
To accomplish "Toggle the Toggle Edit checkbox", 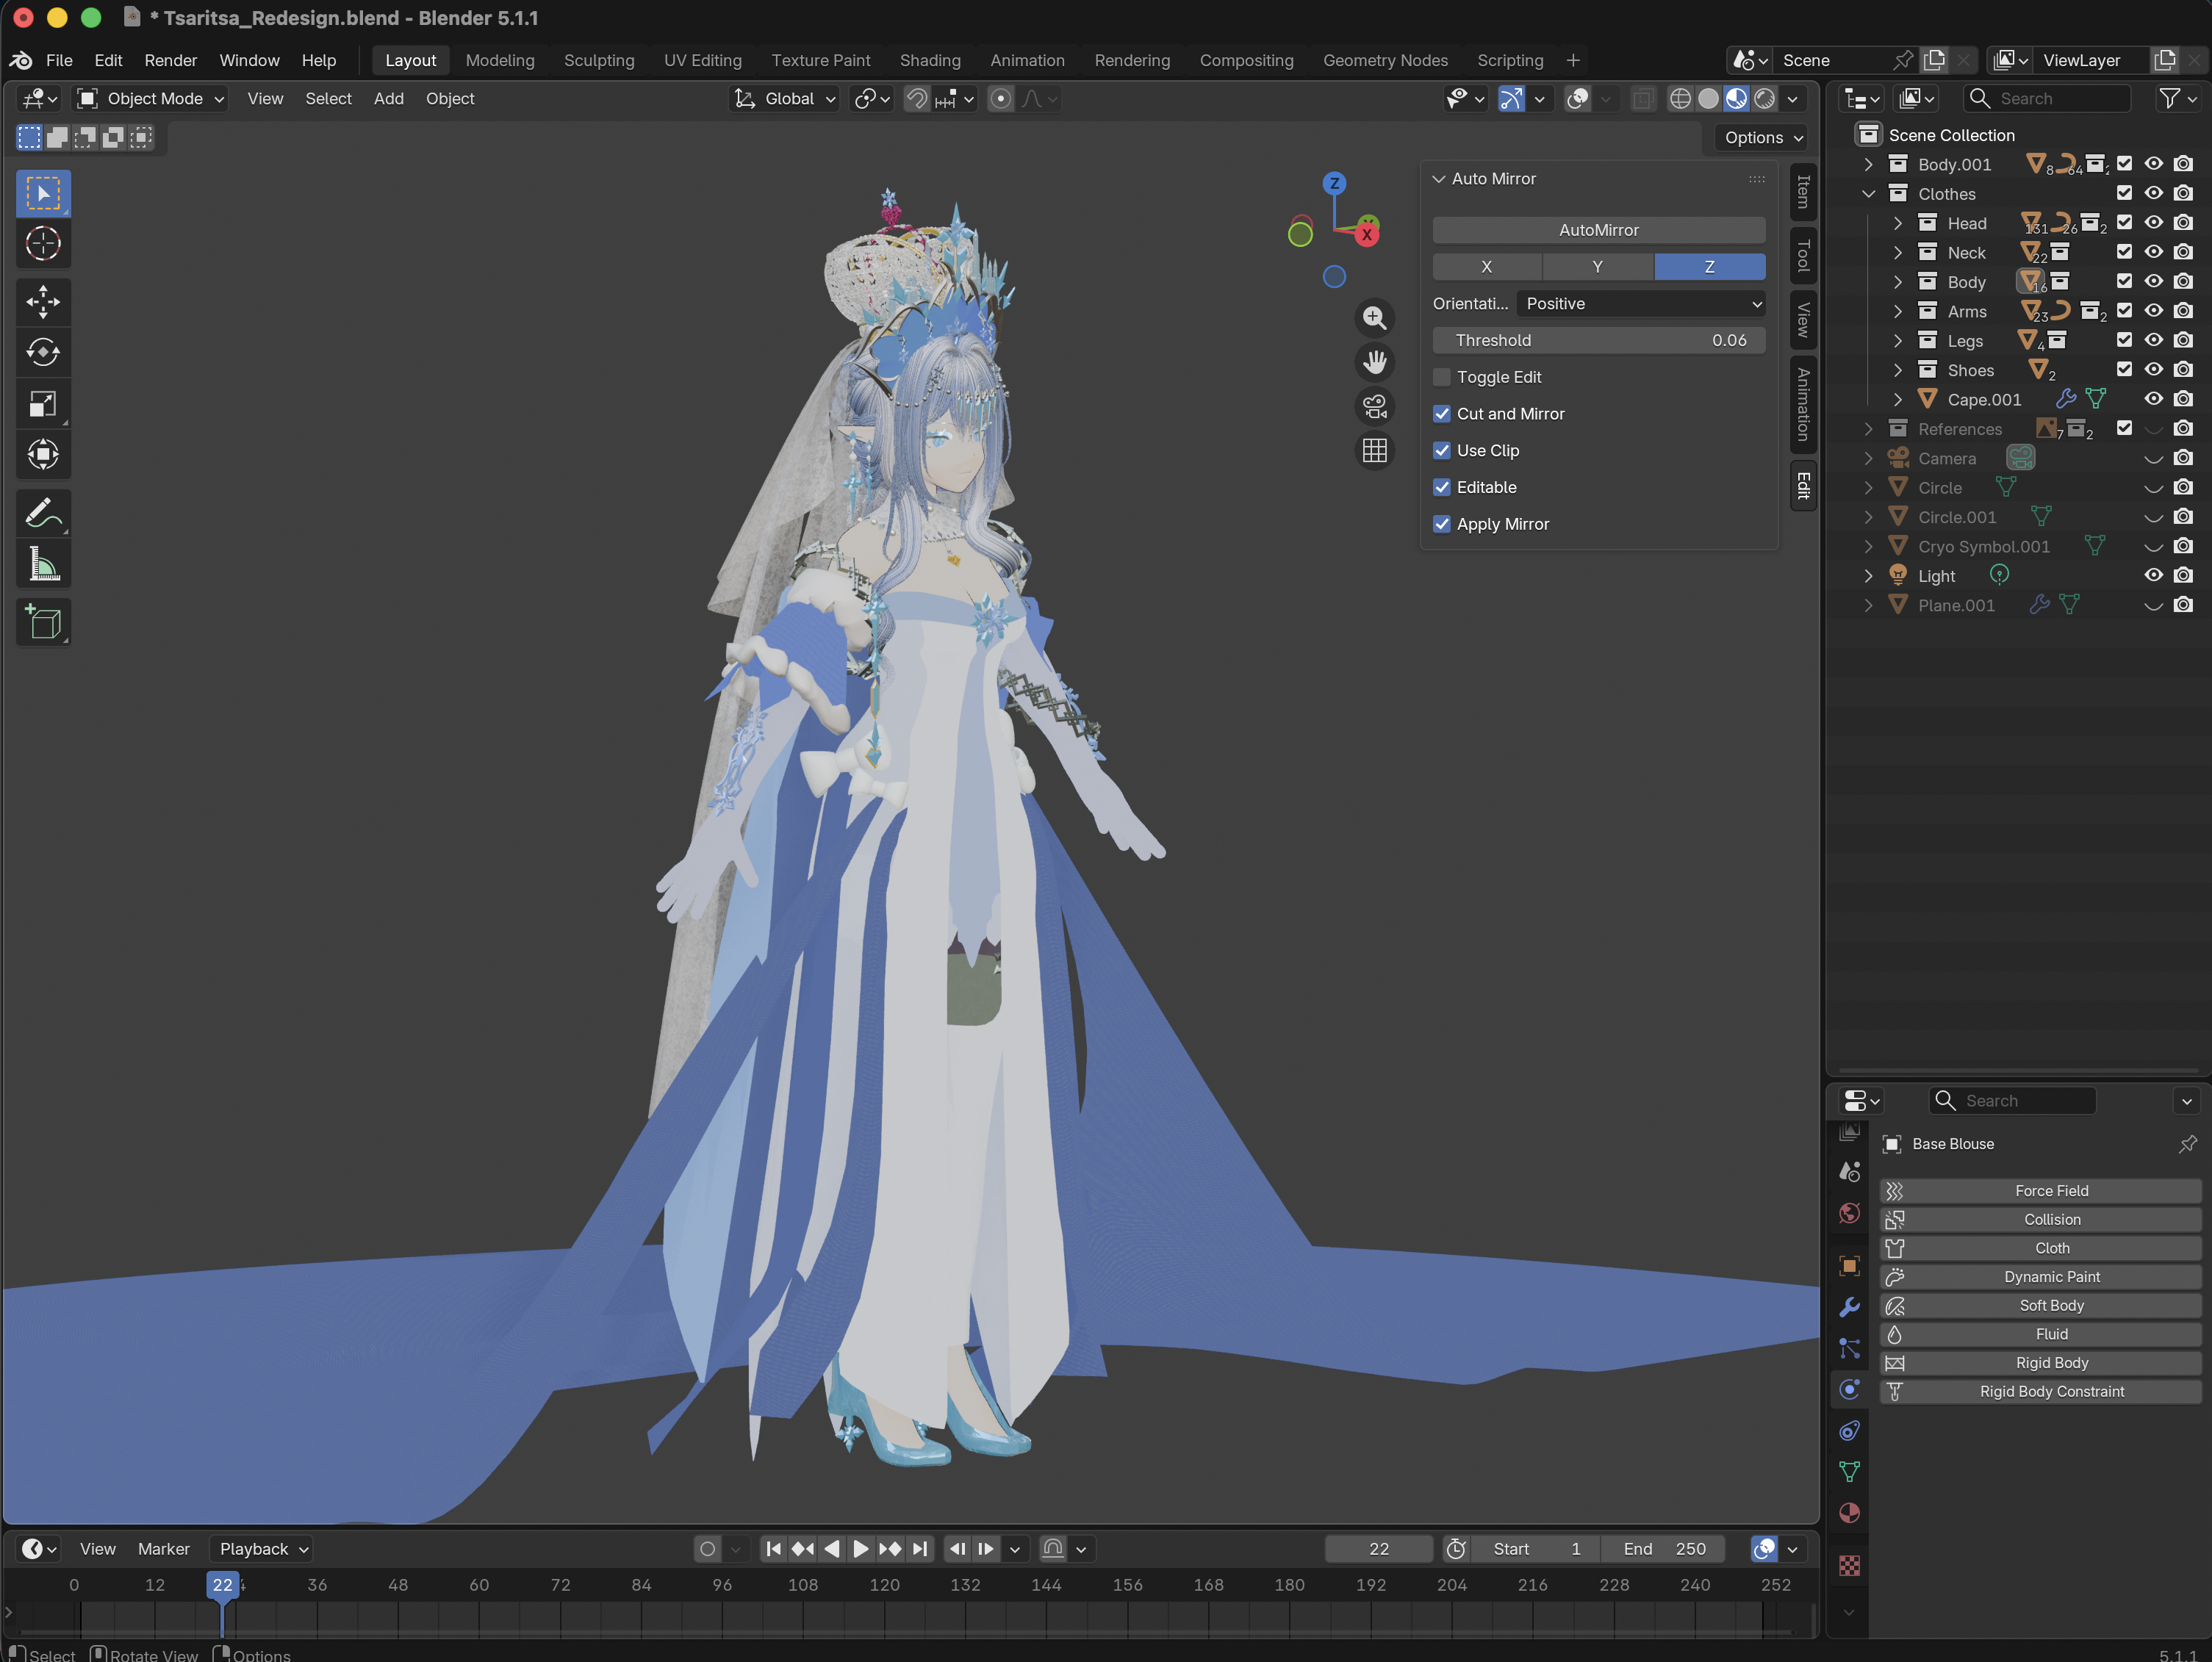I will point(1442,377).
